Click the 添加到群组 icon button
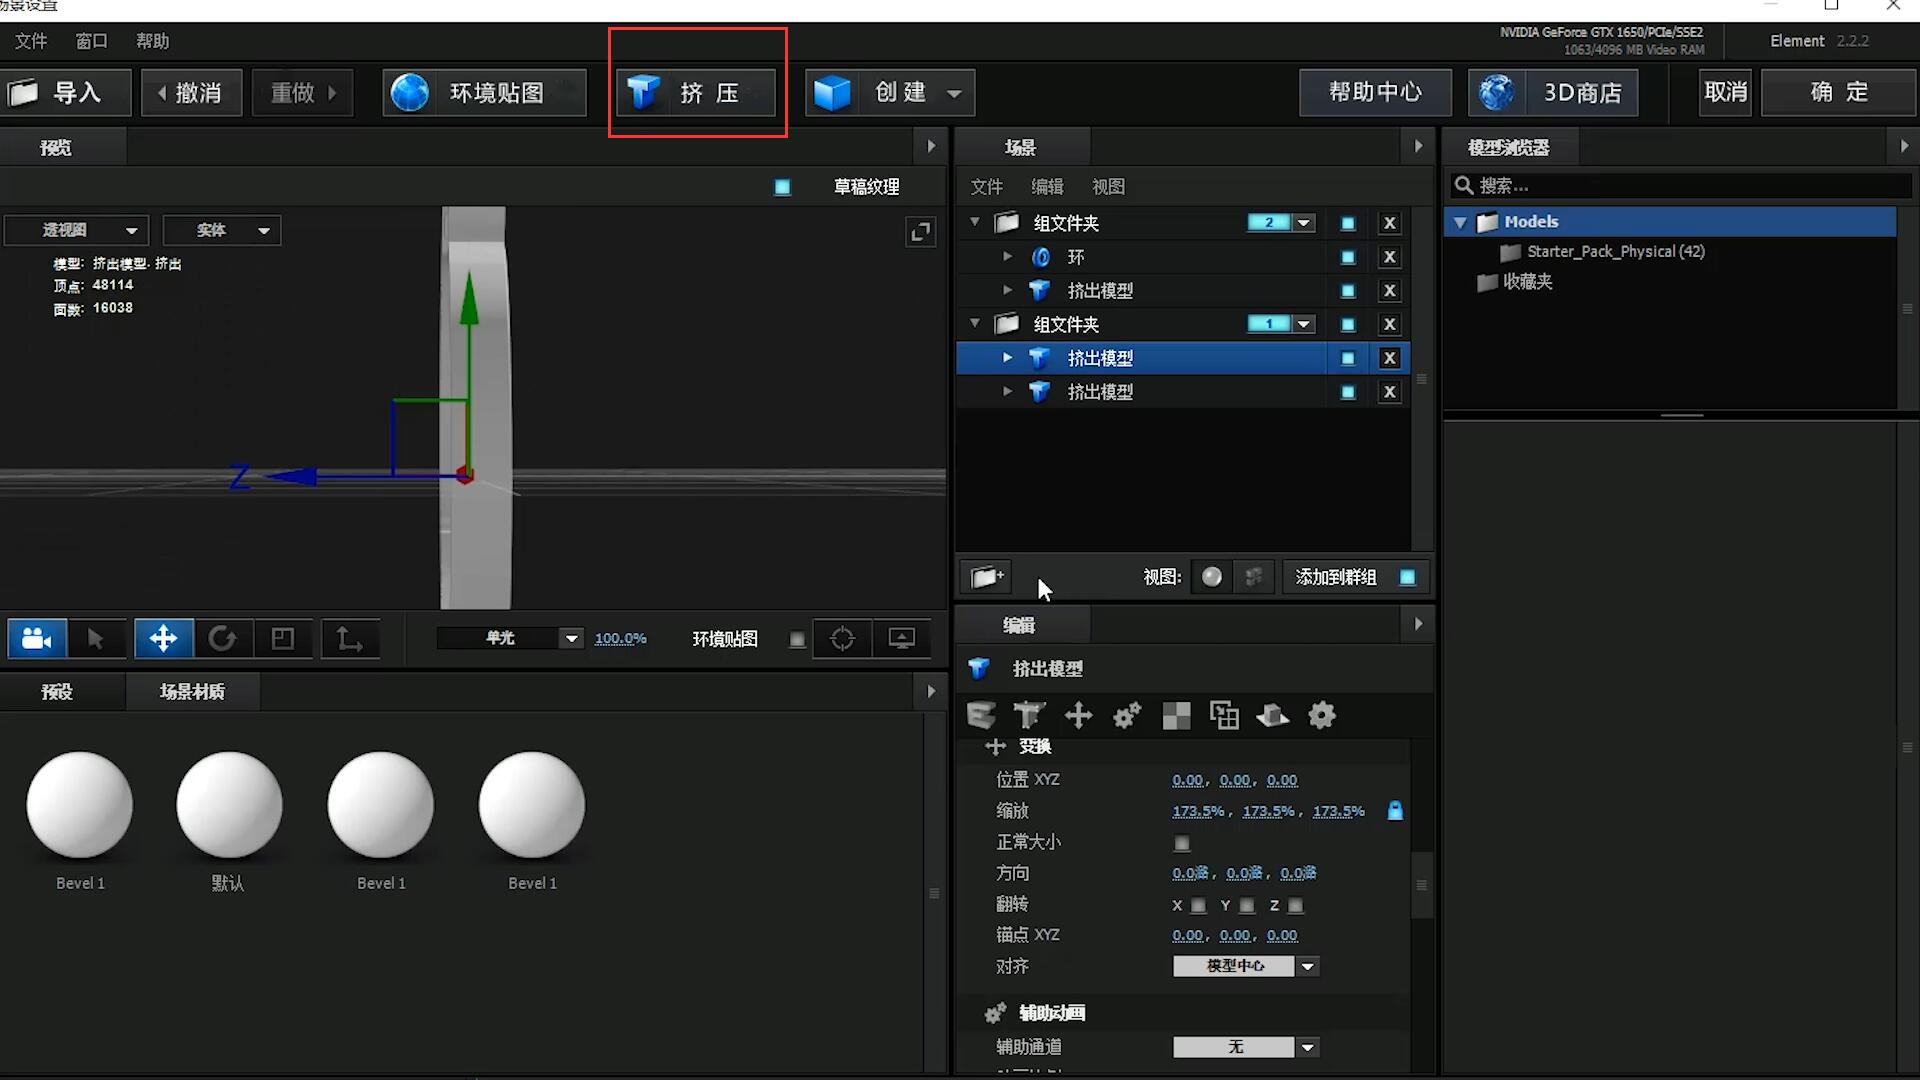The height and width of the screenshot is (1080, 1920). [x=1406, y=576]
